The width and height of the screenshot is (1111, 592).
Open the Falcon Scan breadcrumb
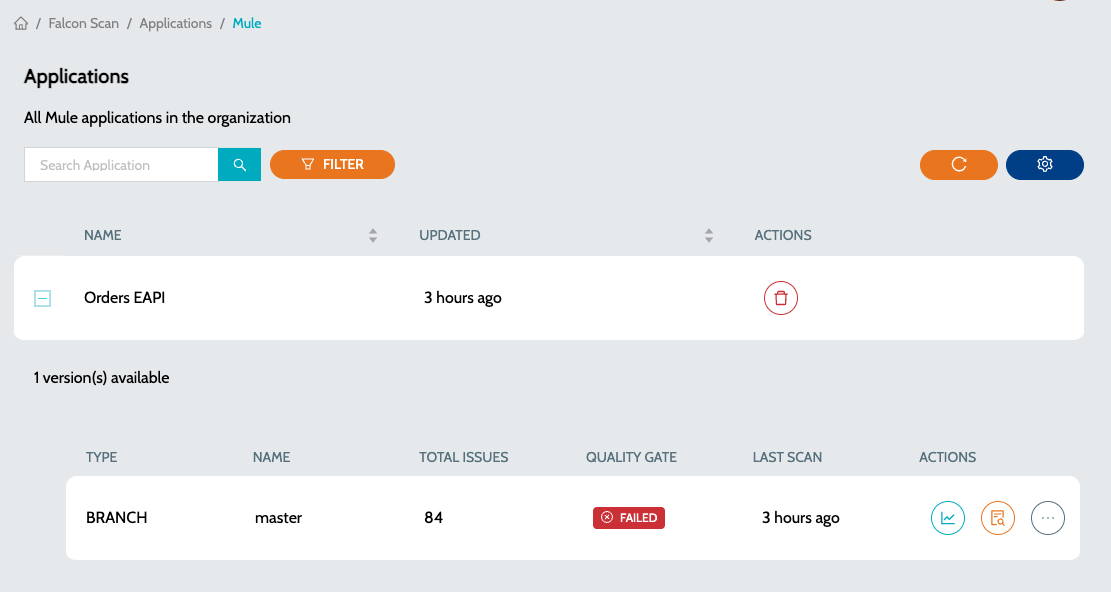(84, 23)
